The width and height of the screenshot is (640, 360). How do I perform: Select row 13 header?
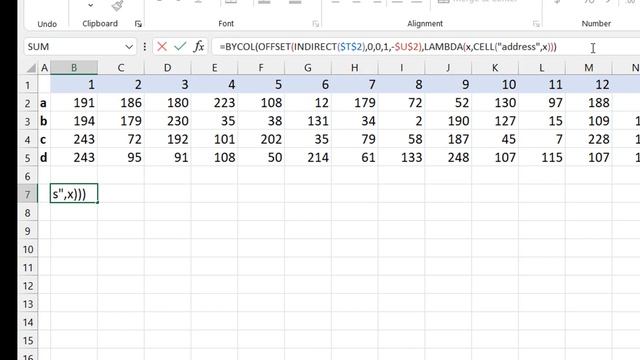pos(28,304)
